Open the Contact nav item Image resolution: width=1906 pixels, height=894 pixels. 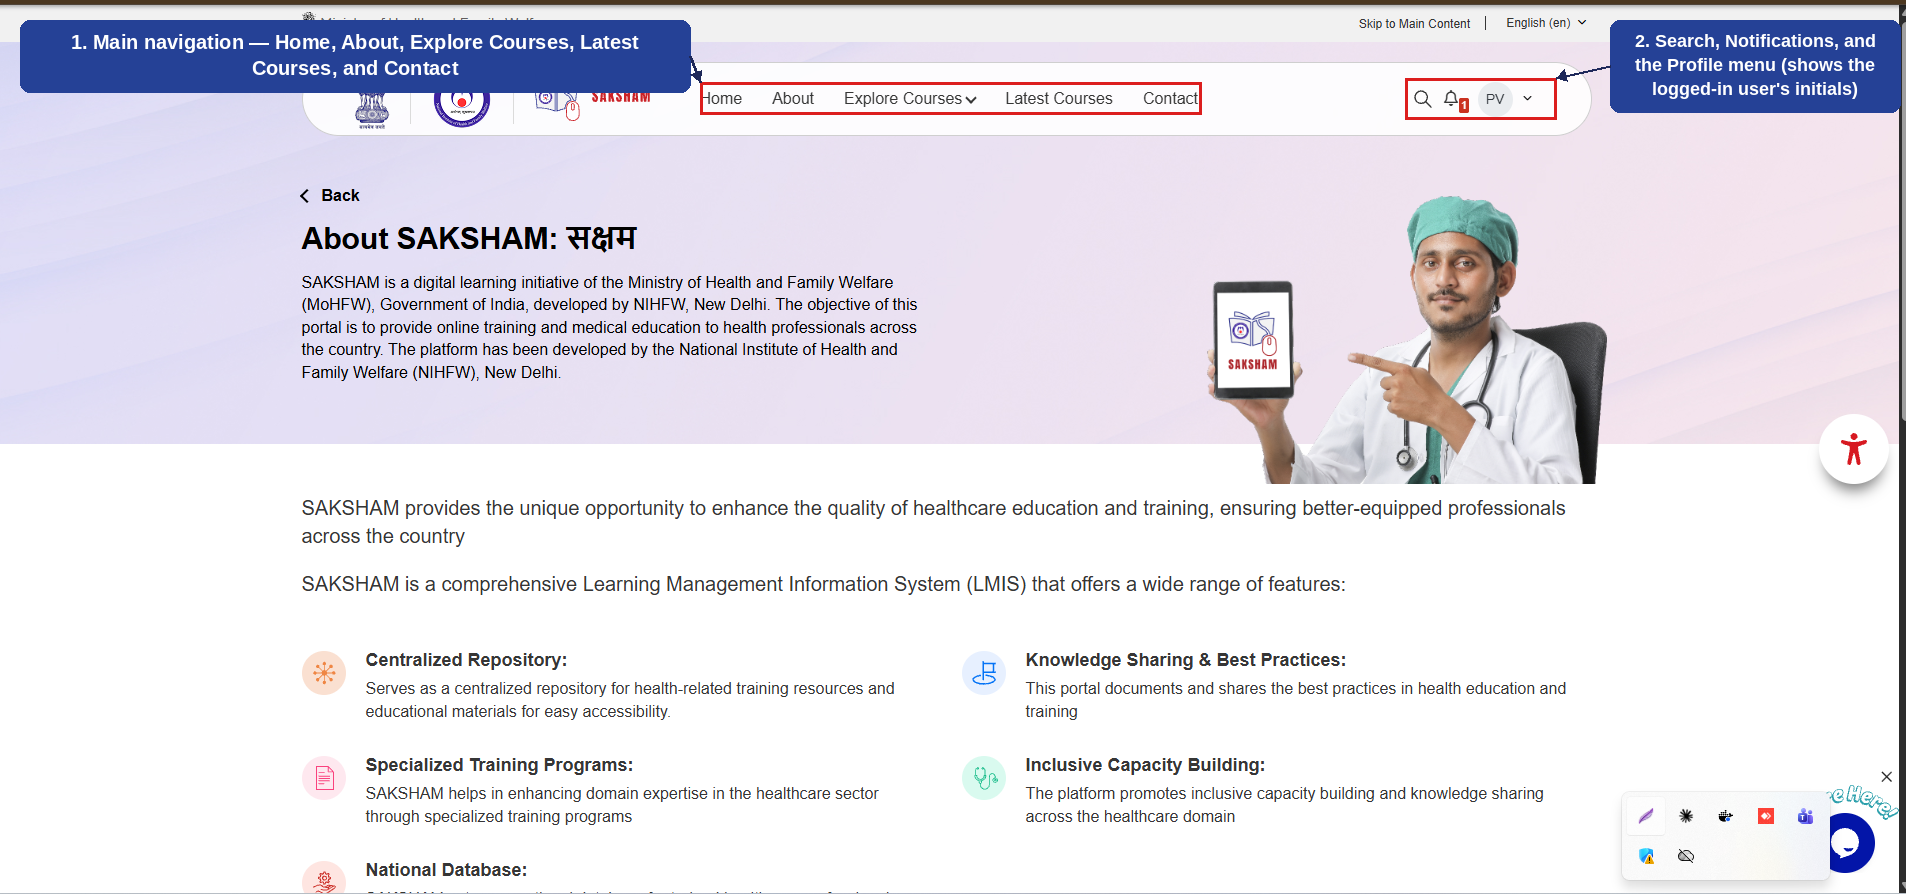point(1170,98)
